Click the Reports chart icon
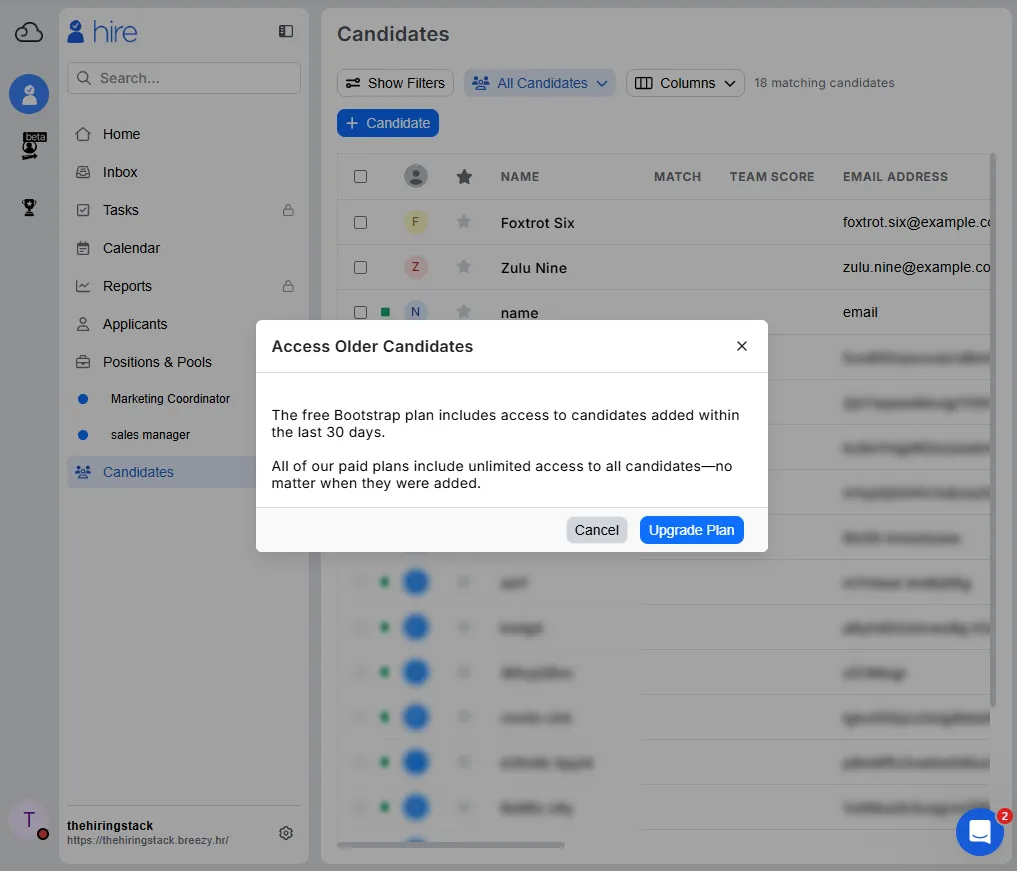The height and width of the screenshot is (871, 1017). tap(83, 286)
